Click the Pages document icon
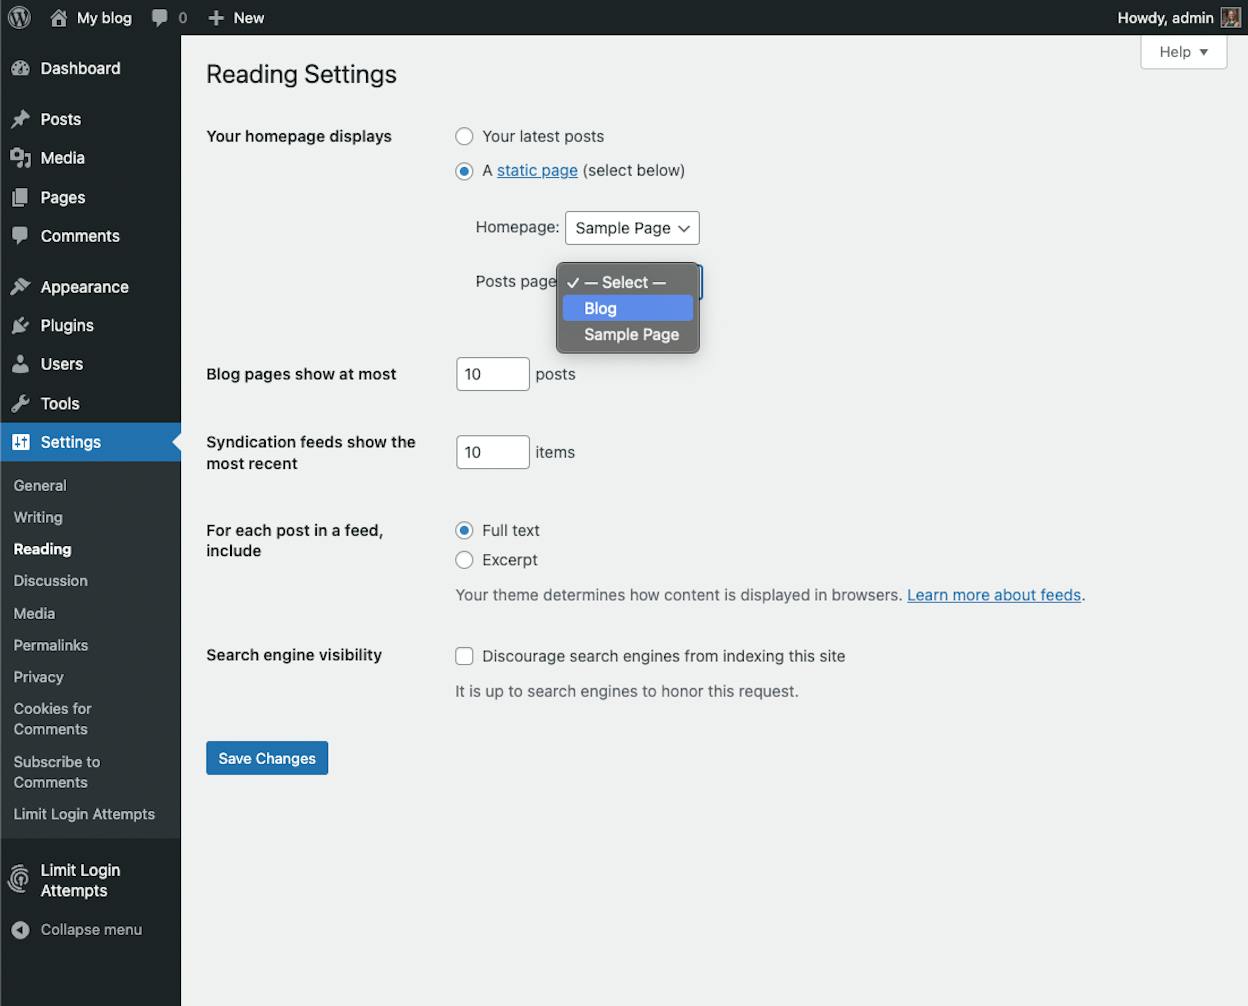This screenshot has height=1006, width=1248. click(20, 198)
